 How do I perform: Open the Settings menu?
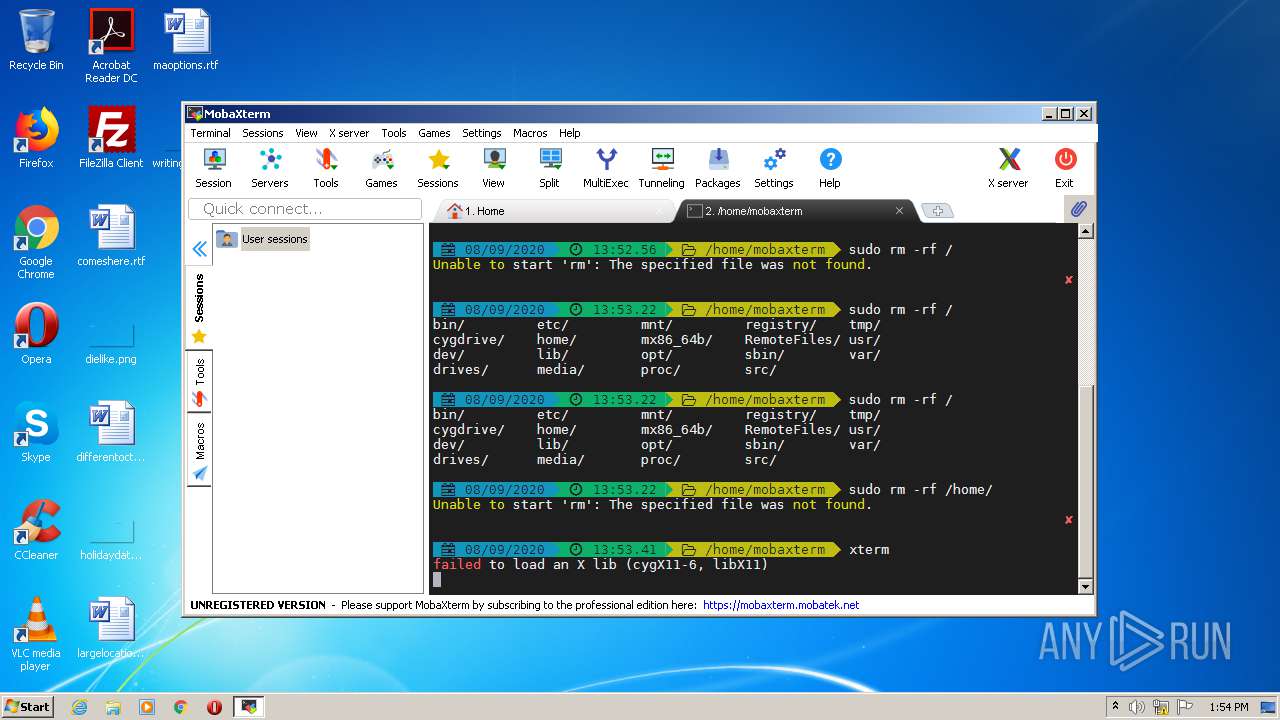point(482,133)
